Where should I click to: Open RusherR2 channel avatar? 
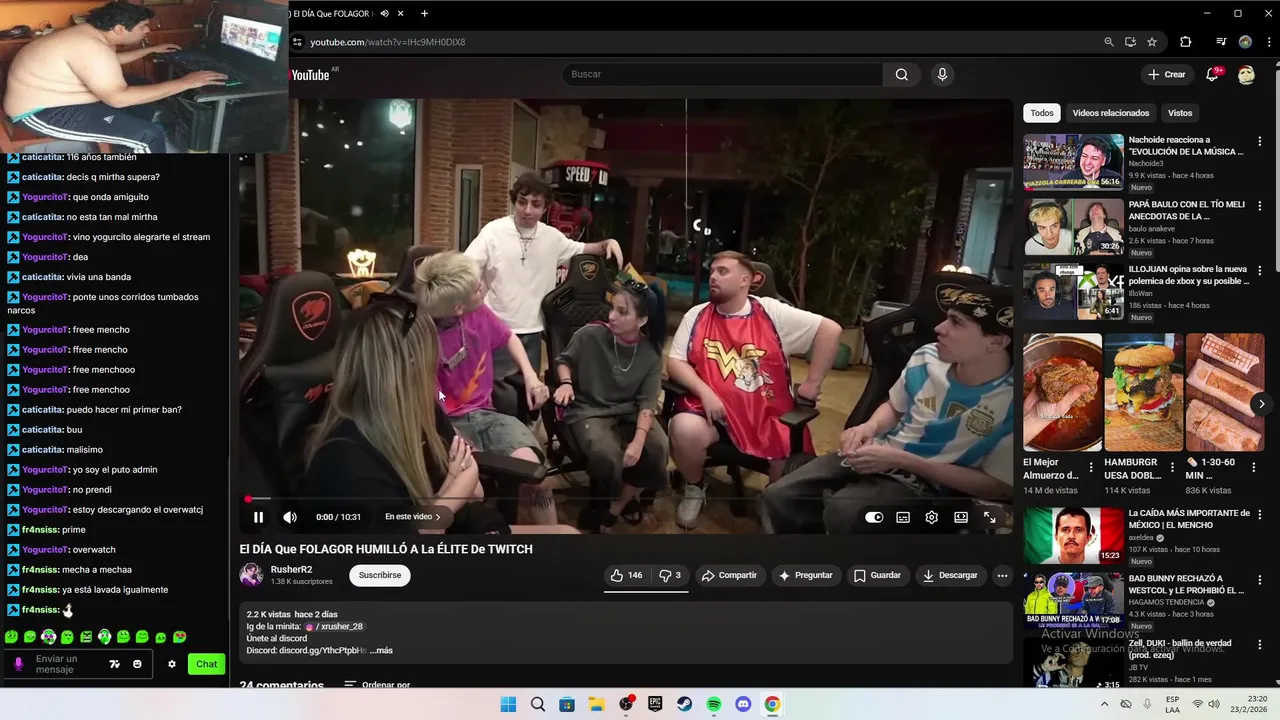[251, 575]
